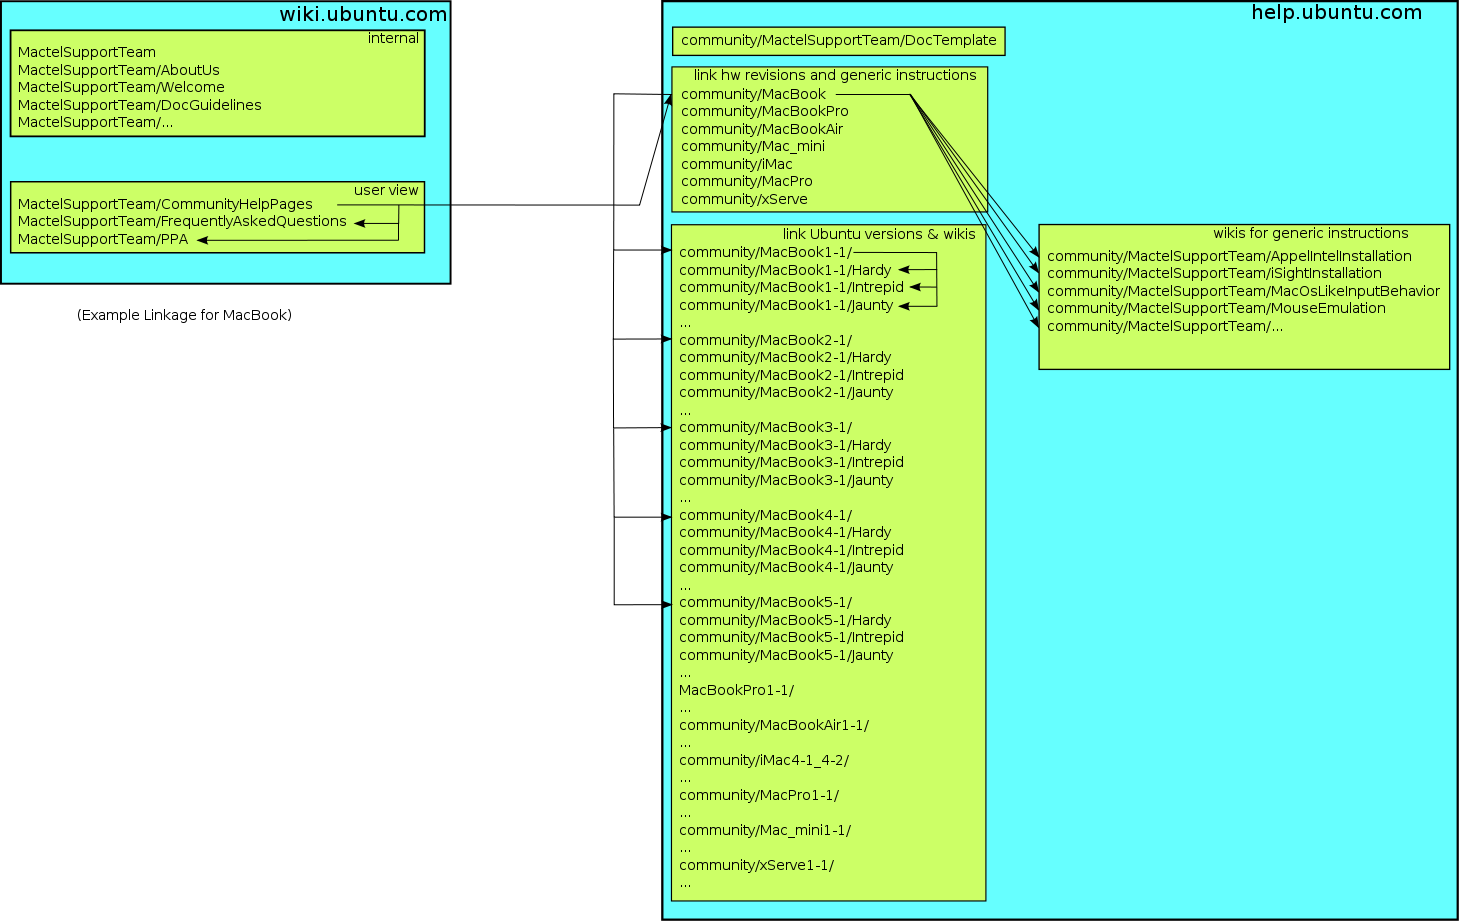This screenshot has height=921, width=1459.
Task: Select community/MacBook1-1/ entry
Action: click(x=766, y=252)
